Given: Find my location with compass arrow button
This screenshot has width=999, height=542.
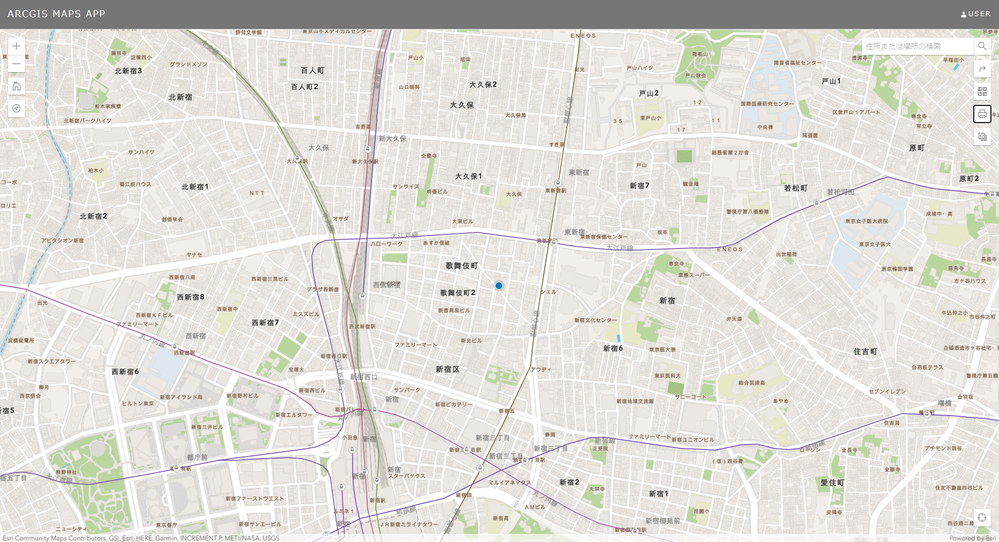Looking at the screenshot, I should pyautogui.click(x=17, y=108).
